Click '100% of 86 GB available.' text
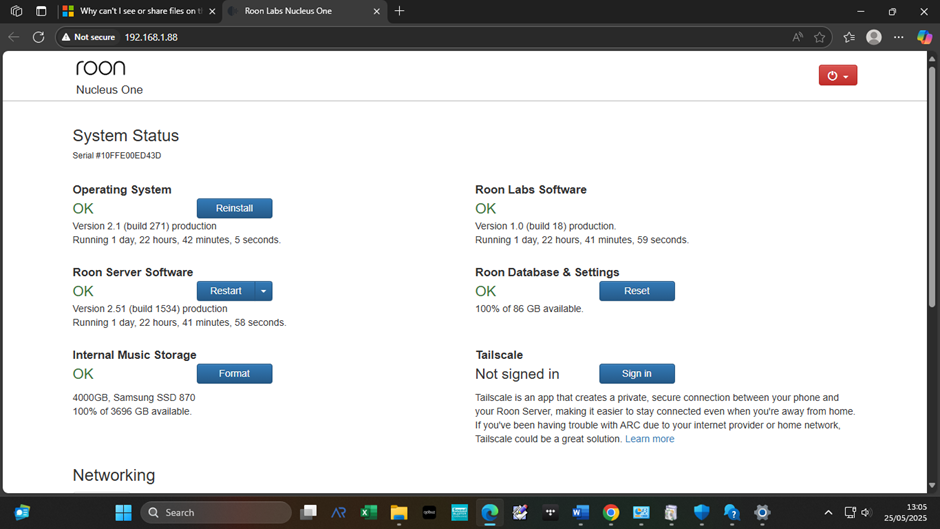 [x=529, y=309]
